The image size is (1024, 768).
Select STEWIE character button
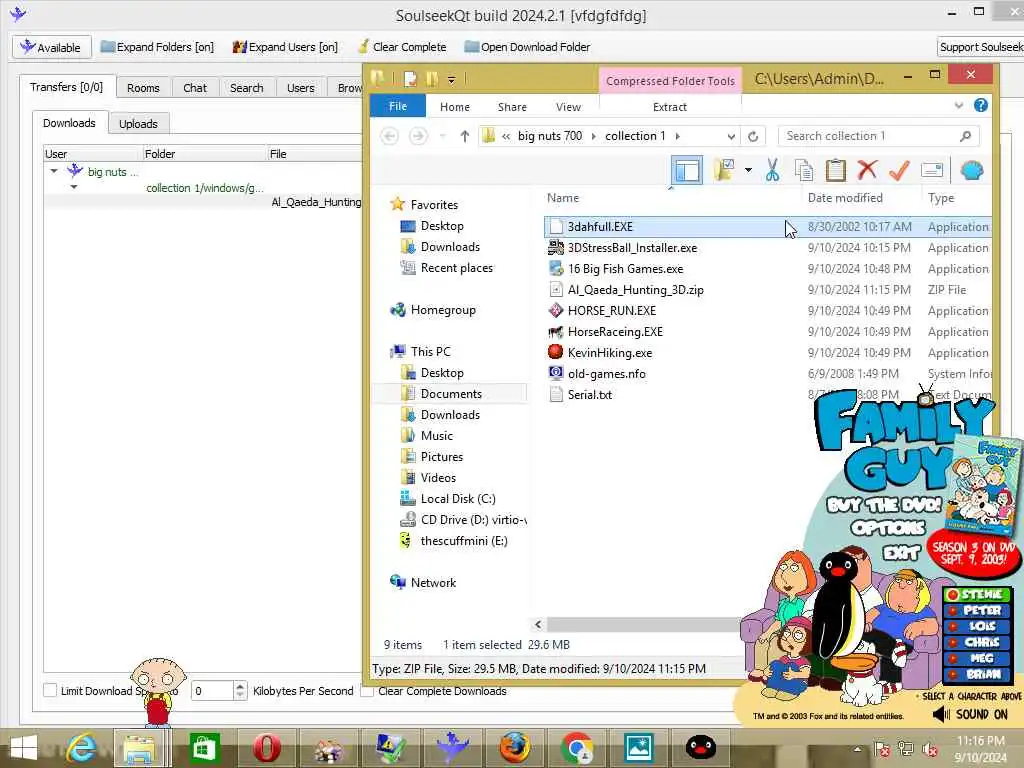(978, 594)
